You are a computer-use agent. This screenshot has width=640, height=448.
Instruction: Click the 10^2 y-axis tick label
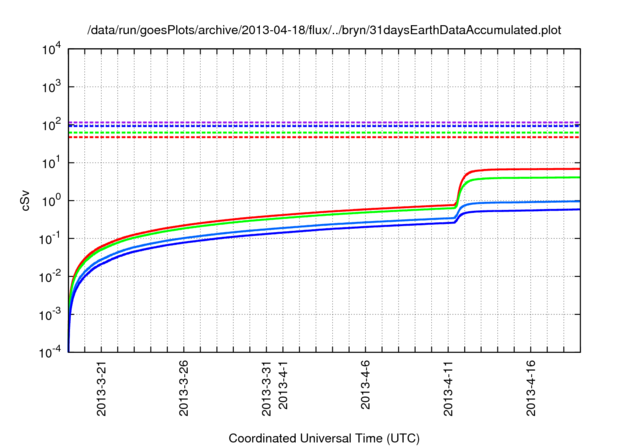tap(53, 125)
